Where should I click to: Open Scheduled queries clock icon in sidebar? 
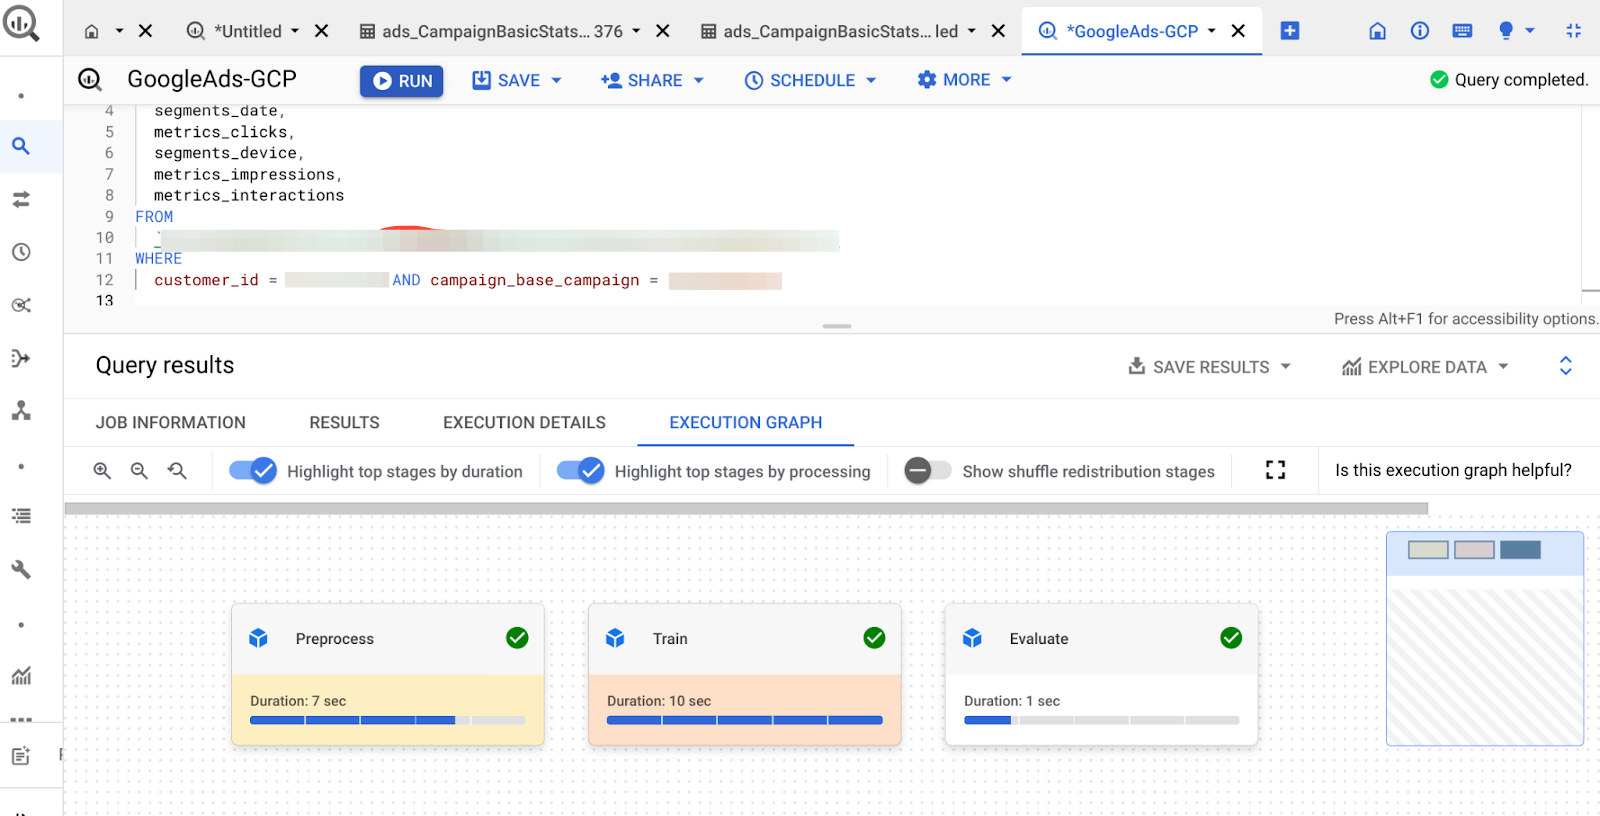click(21, 252)
